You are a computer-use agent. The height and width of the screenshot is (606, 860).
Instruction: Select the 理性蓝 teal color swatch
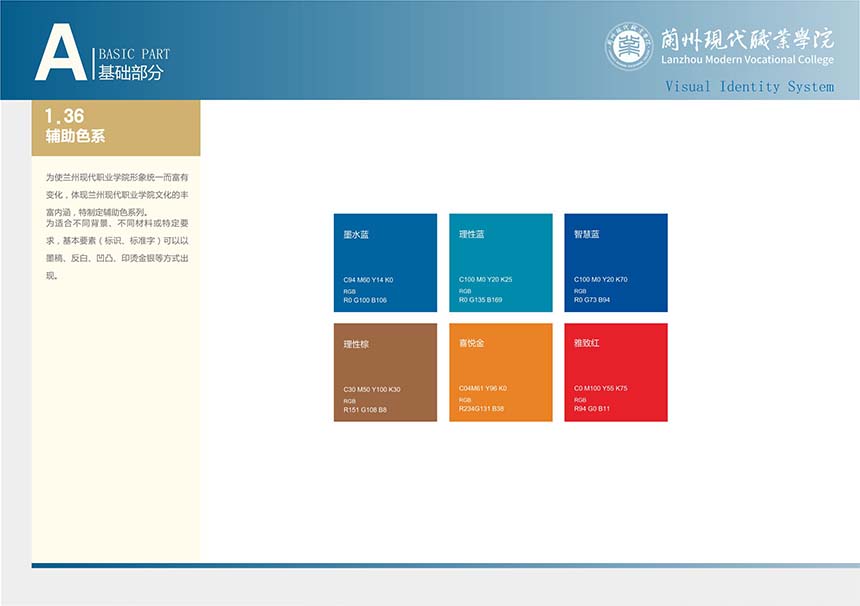[x=500, y=262]
